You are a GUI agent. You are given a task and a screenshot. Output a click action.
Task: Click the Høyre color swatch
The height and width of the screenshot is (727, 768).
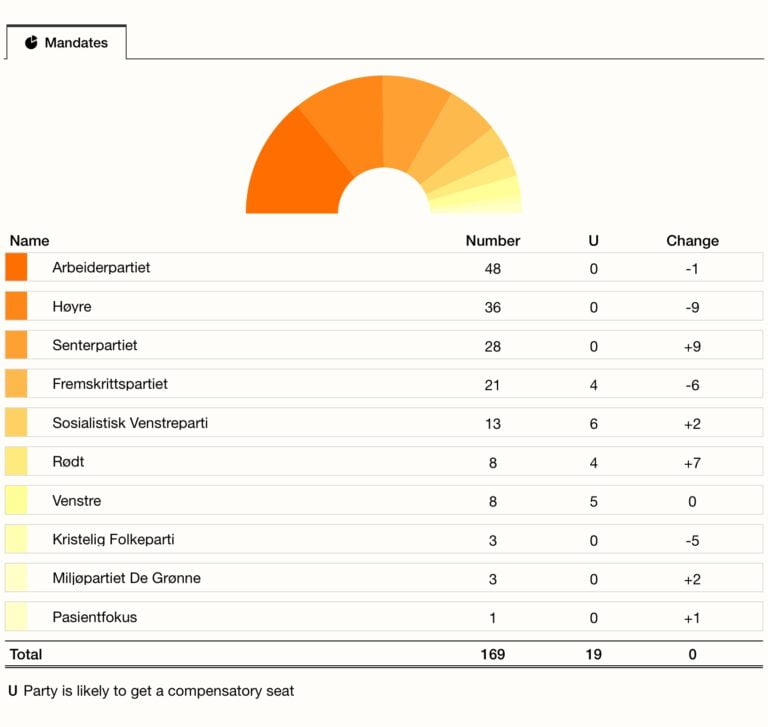(x=16, y=306)
